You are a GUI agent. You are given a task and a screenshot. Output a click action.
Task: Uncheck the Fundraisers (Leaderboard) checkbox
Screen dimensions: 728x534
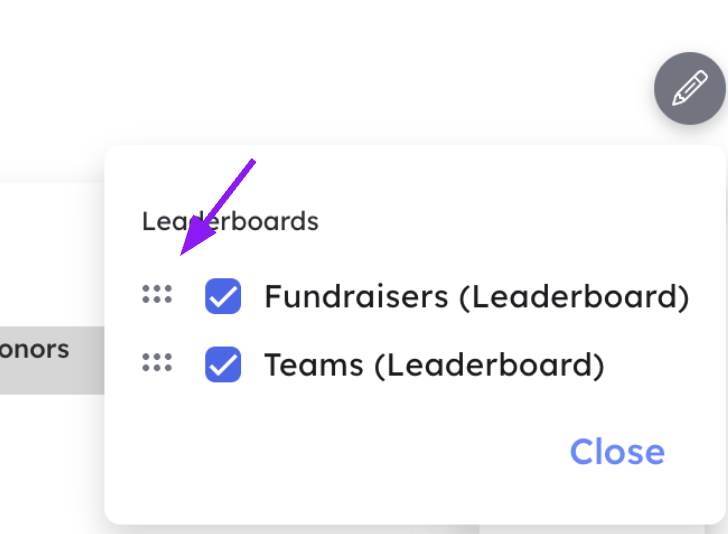[x=223, y=297]
